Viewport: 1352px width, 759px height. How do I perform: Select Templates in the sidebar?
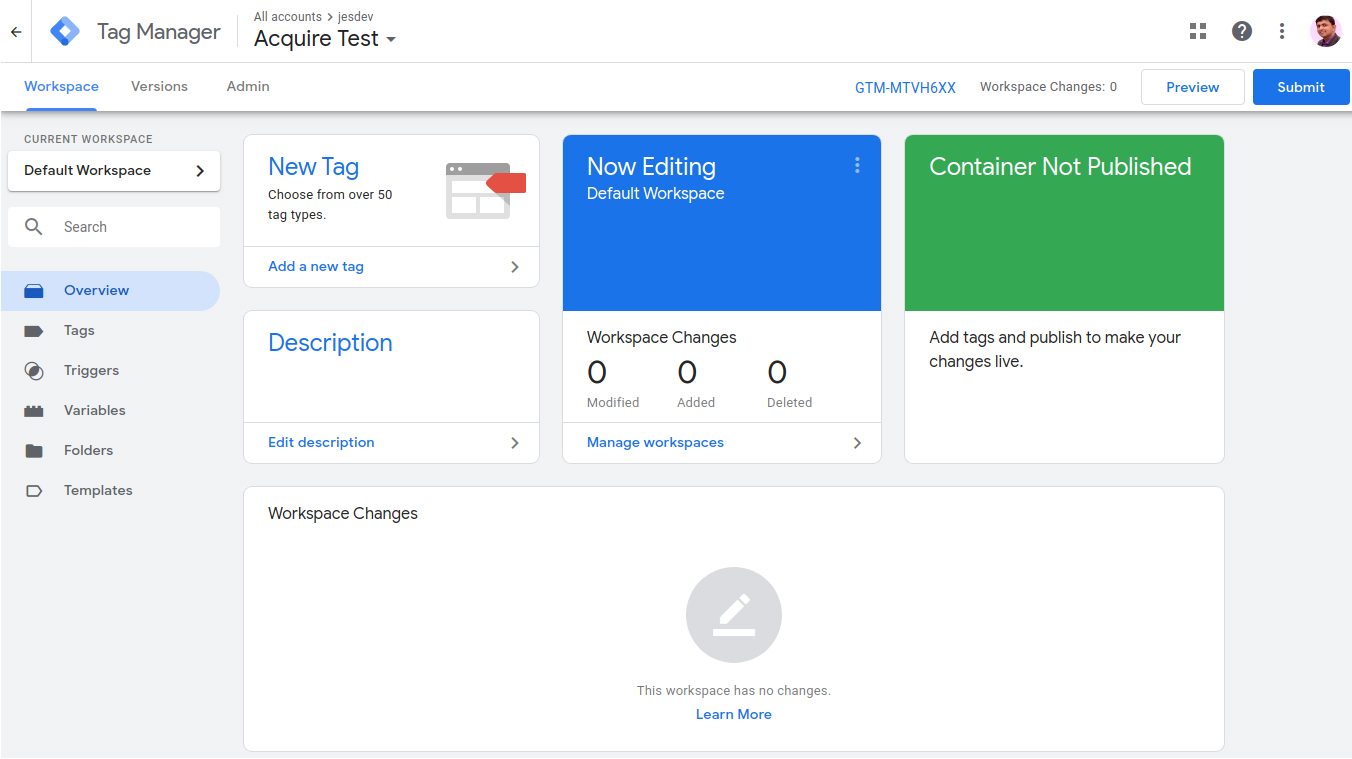point(97,491)
